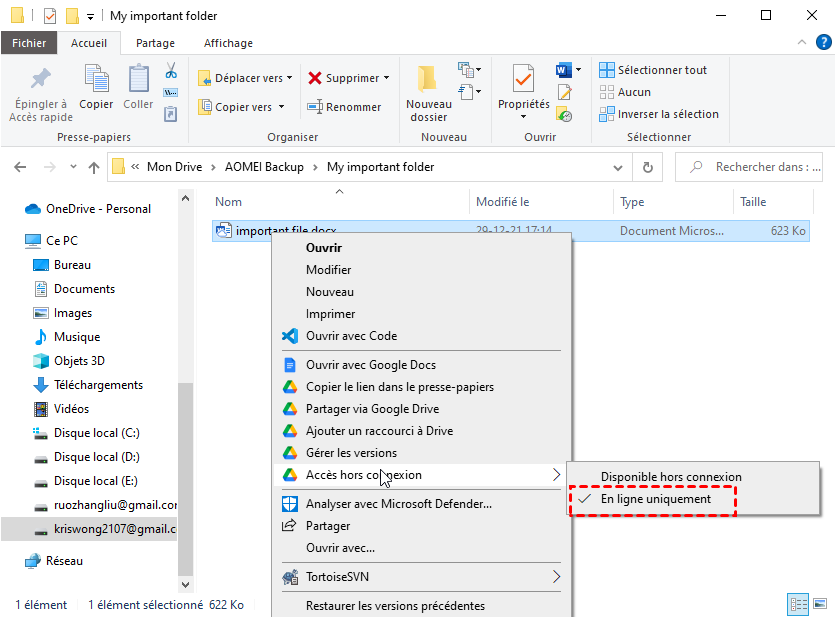
Task: Switch to the Partage tab
Action: (x=155, y=43)
